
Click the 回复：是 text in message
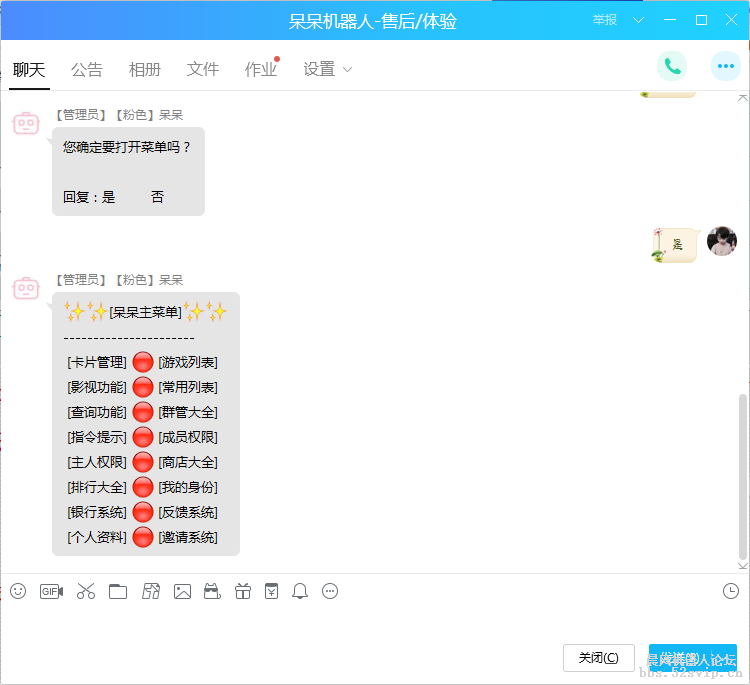click(89, 197)
